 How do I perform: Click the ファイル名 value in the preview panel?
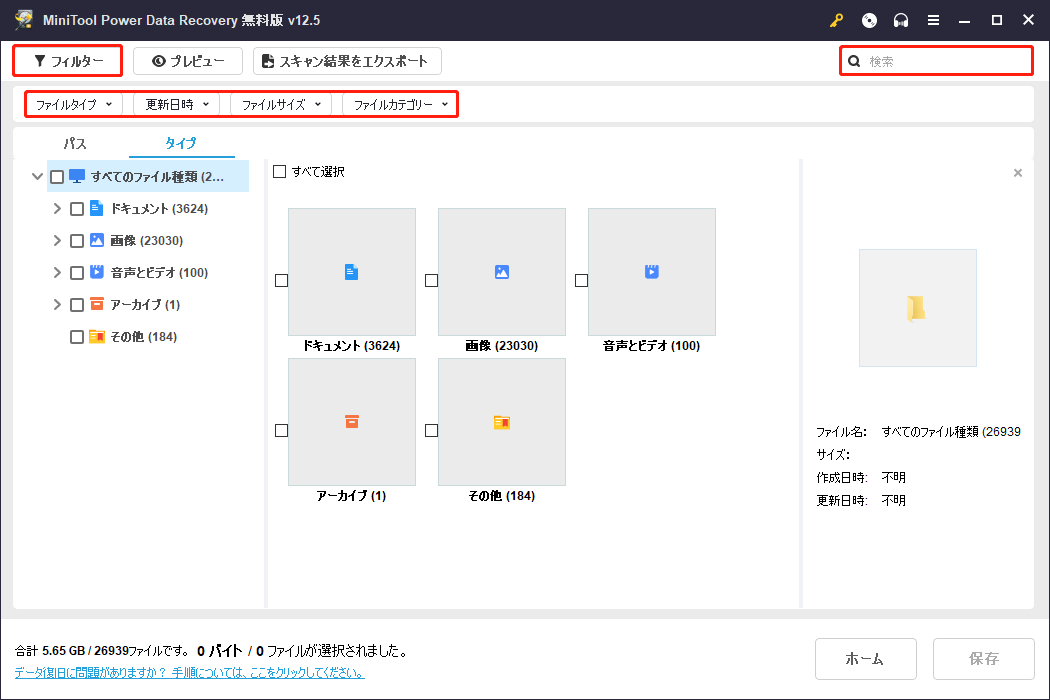[951, 432]
